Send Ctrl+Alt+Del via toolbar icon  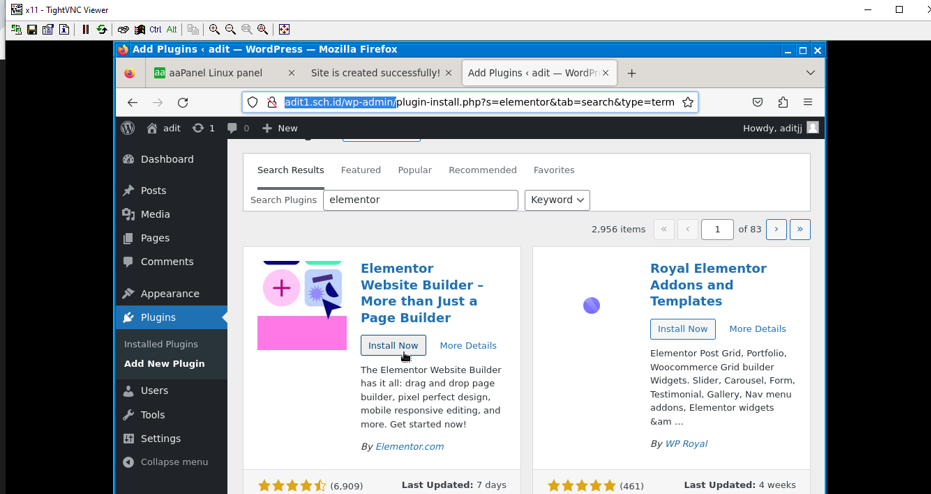(x=123, y=29)
